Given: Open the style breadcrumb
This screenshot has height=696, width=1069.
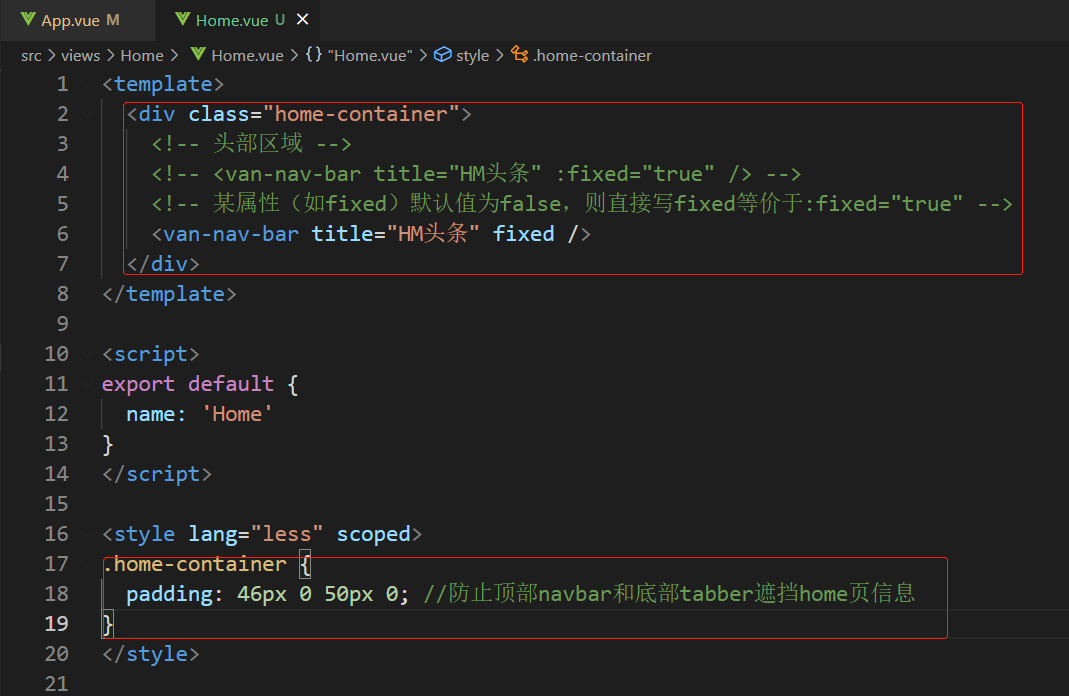Looking at the screenshot, I should point(472,56).
